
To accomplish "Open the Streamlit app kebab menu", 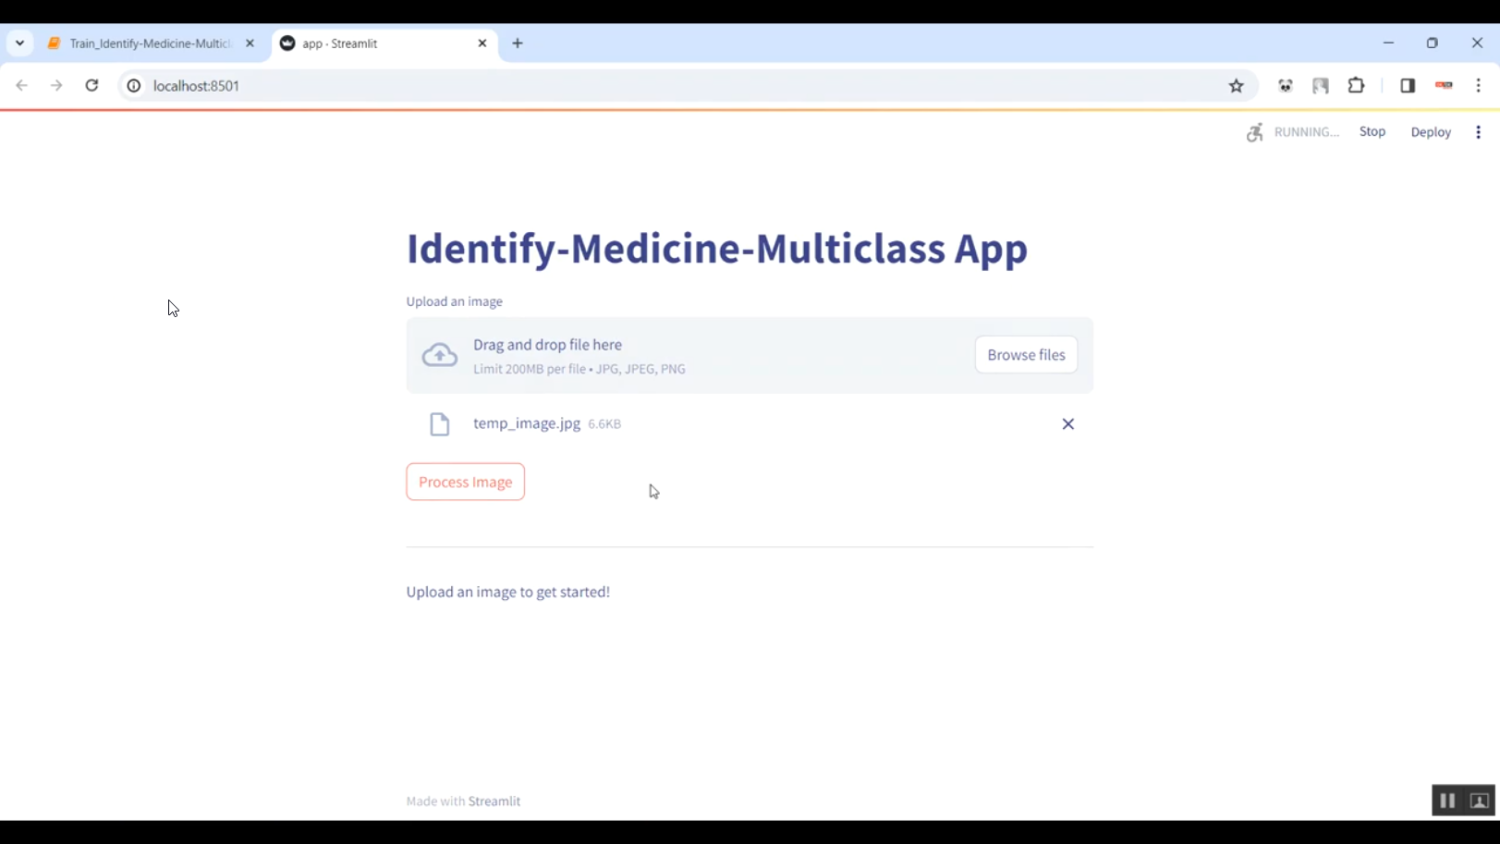I will [x=1478, y=132].
